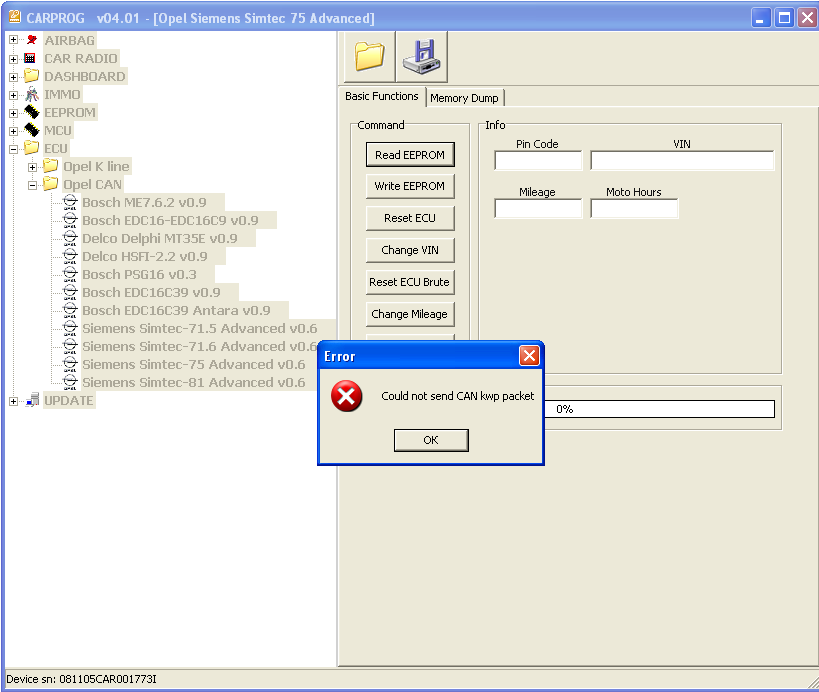Viewport: 819px width, 692px height.
Task: Click the MCU chip icon
Action: click(32, 130)
